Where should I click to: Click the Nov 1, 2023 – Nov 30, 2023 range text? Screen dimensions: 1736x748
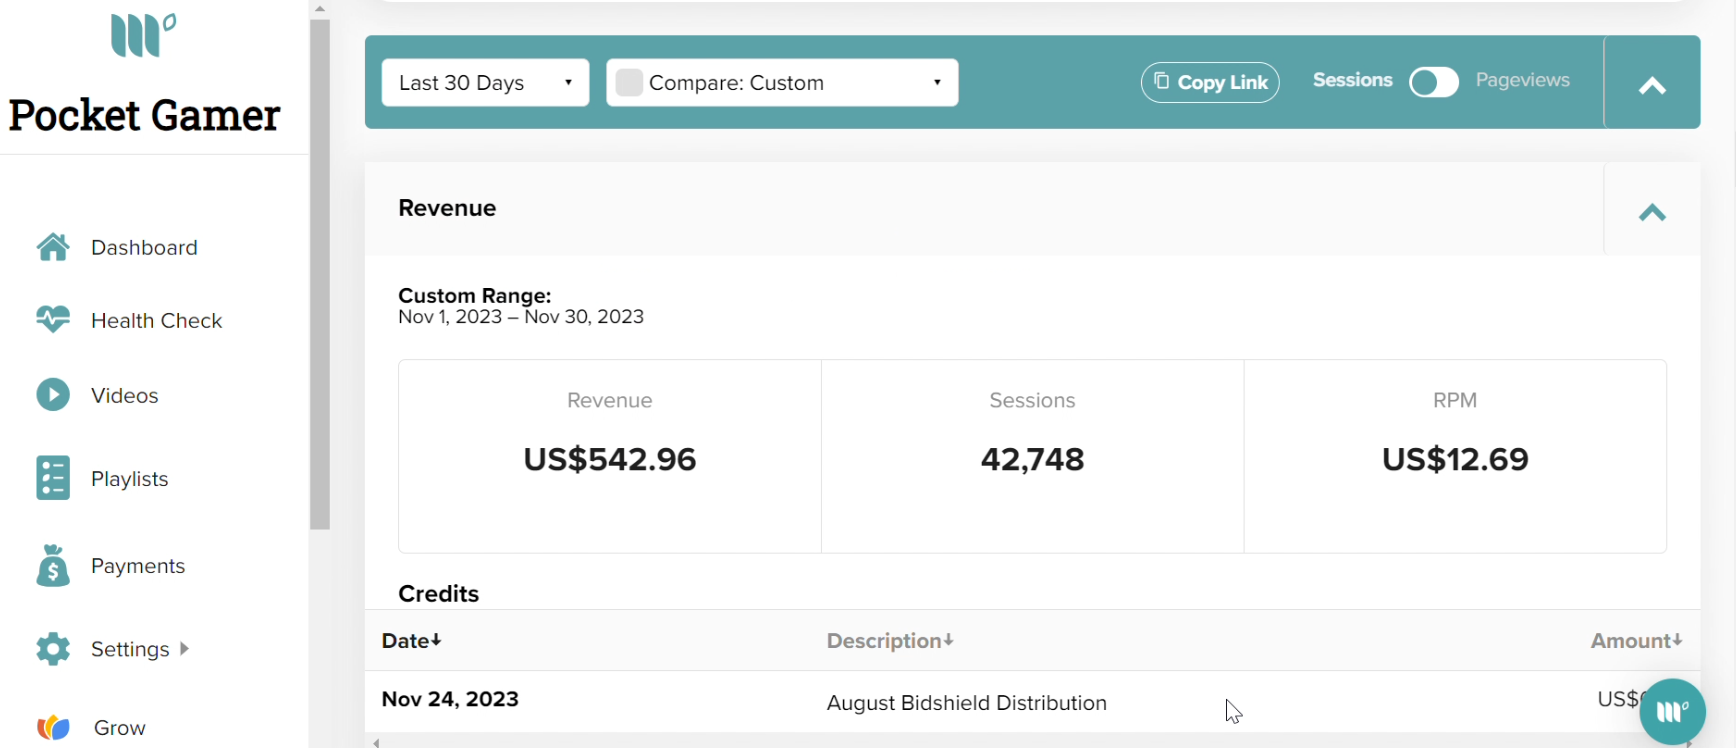point(521,317)
